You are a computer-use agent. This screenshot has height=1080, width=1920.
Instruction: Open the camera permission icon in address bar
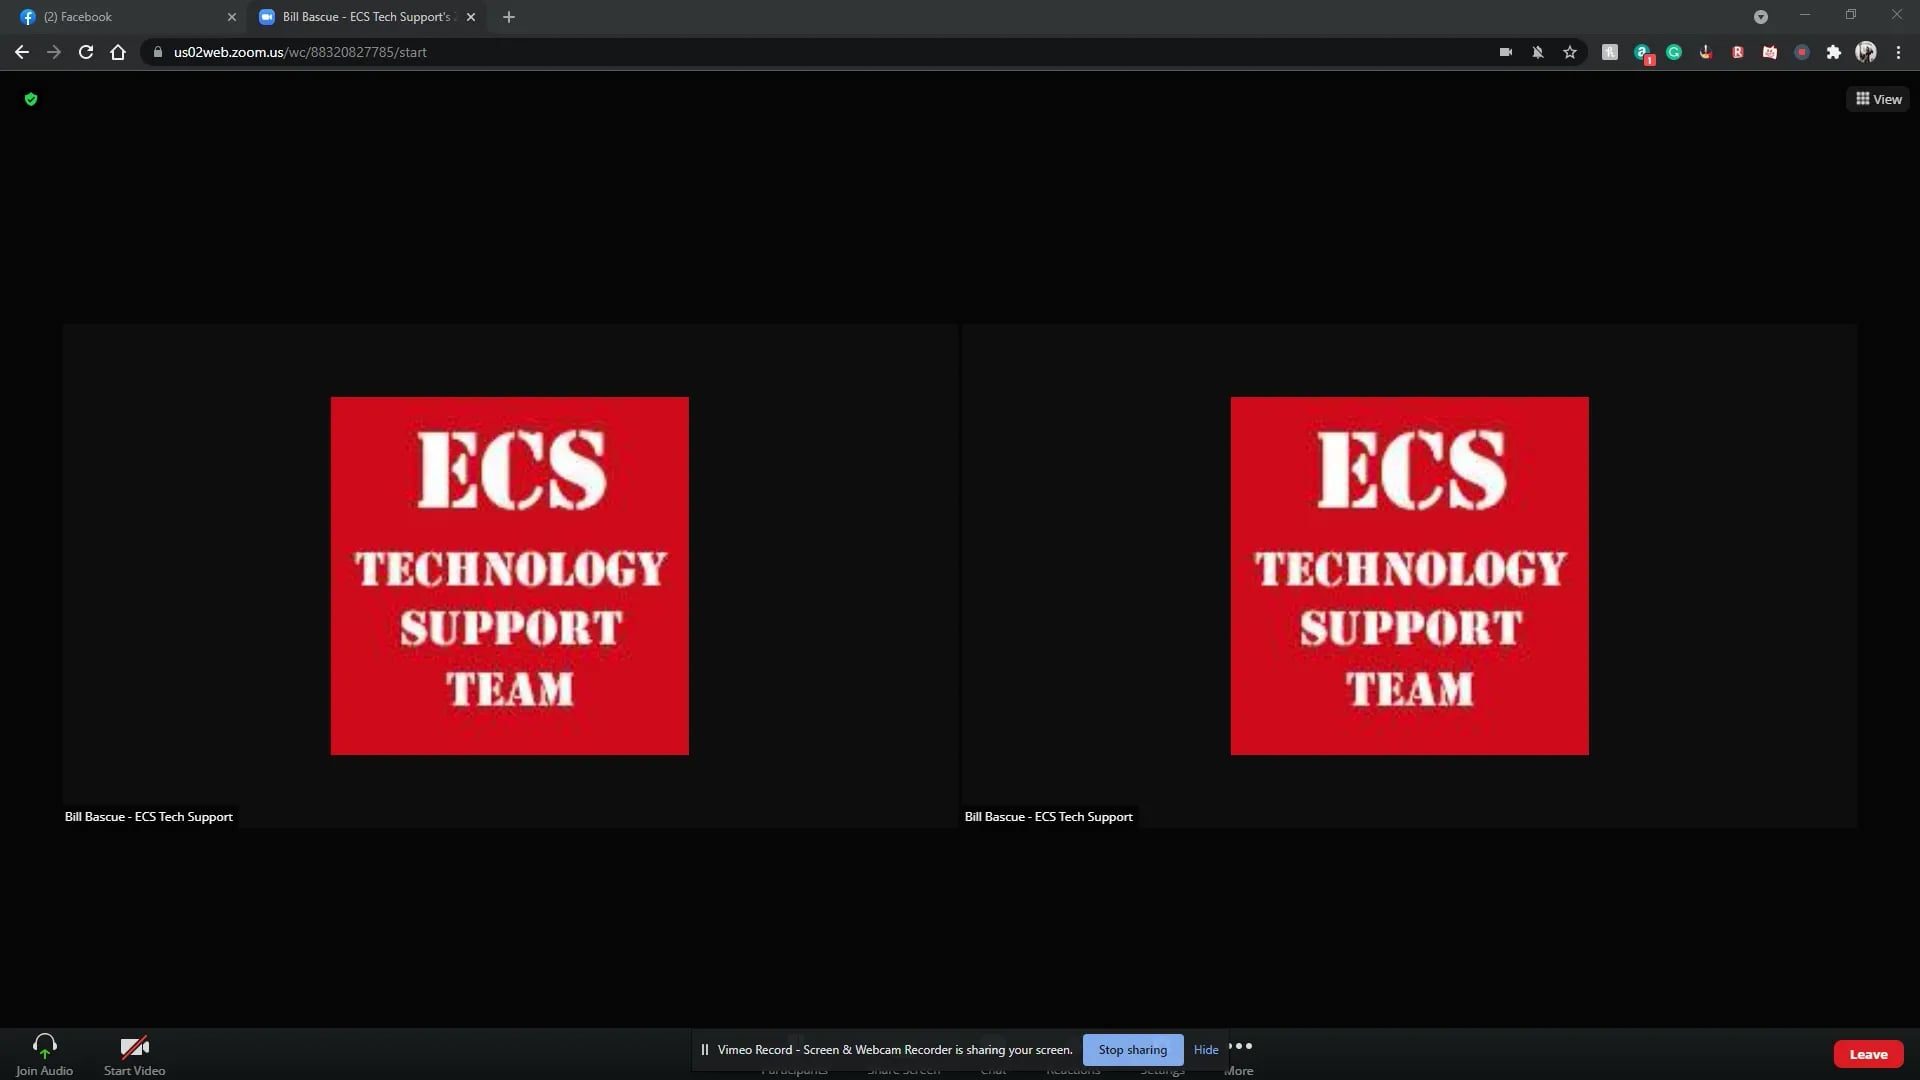tap(1505, 52)
